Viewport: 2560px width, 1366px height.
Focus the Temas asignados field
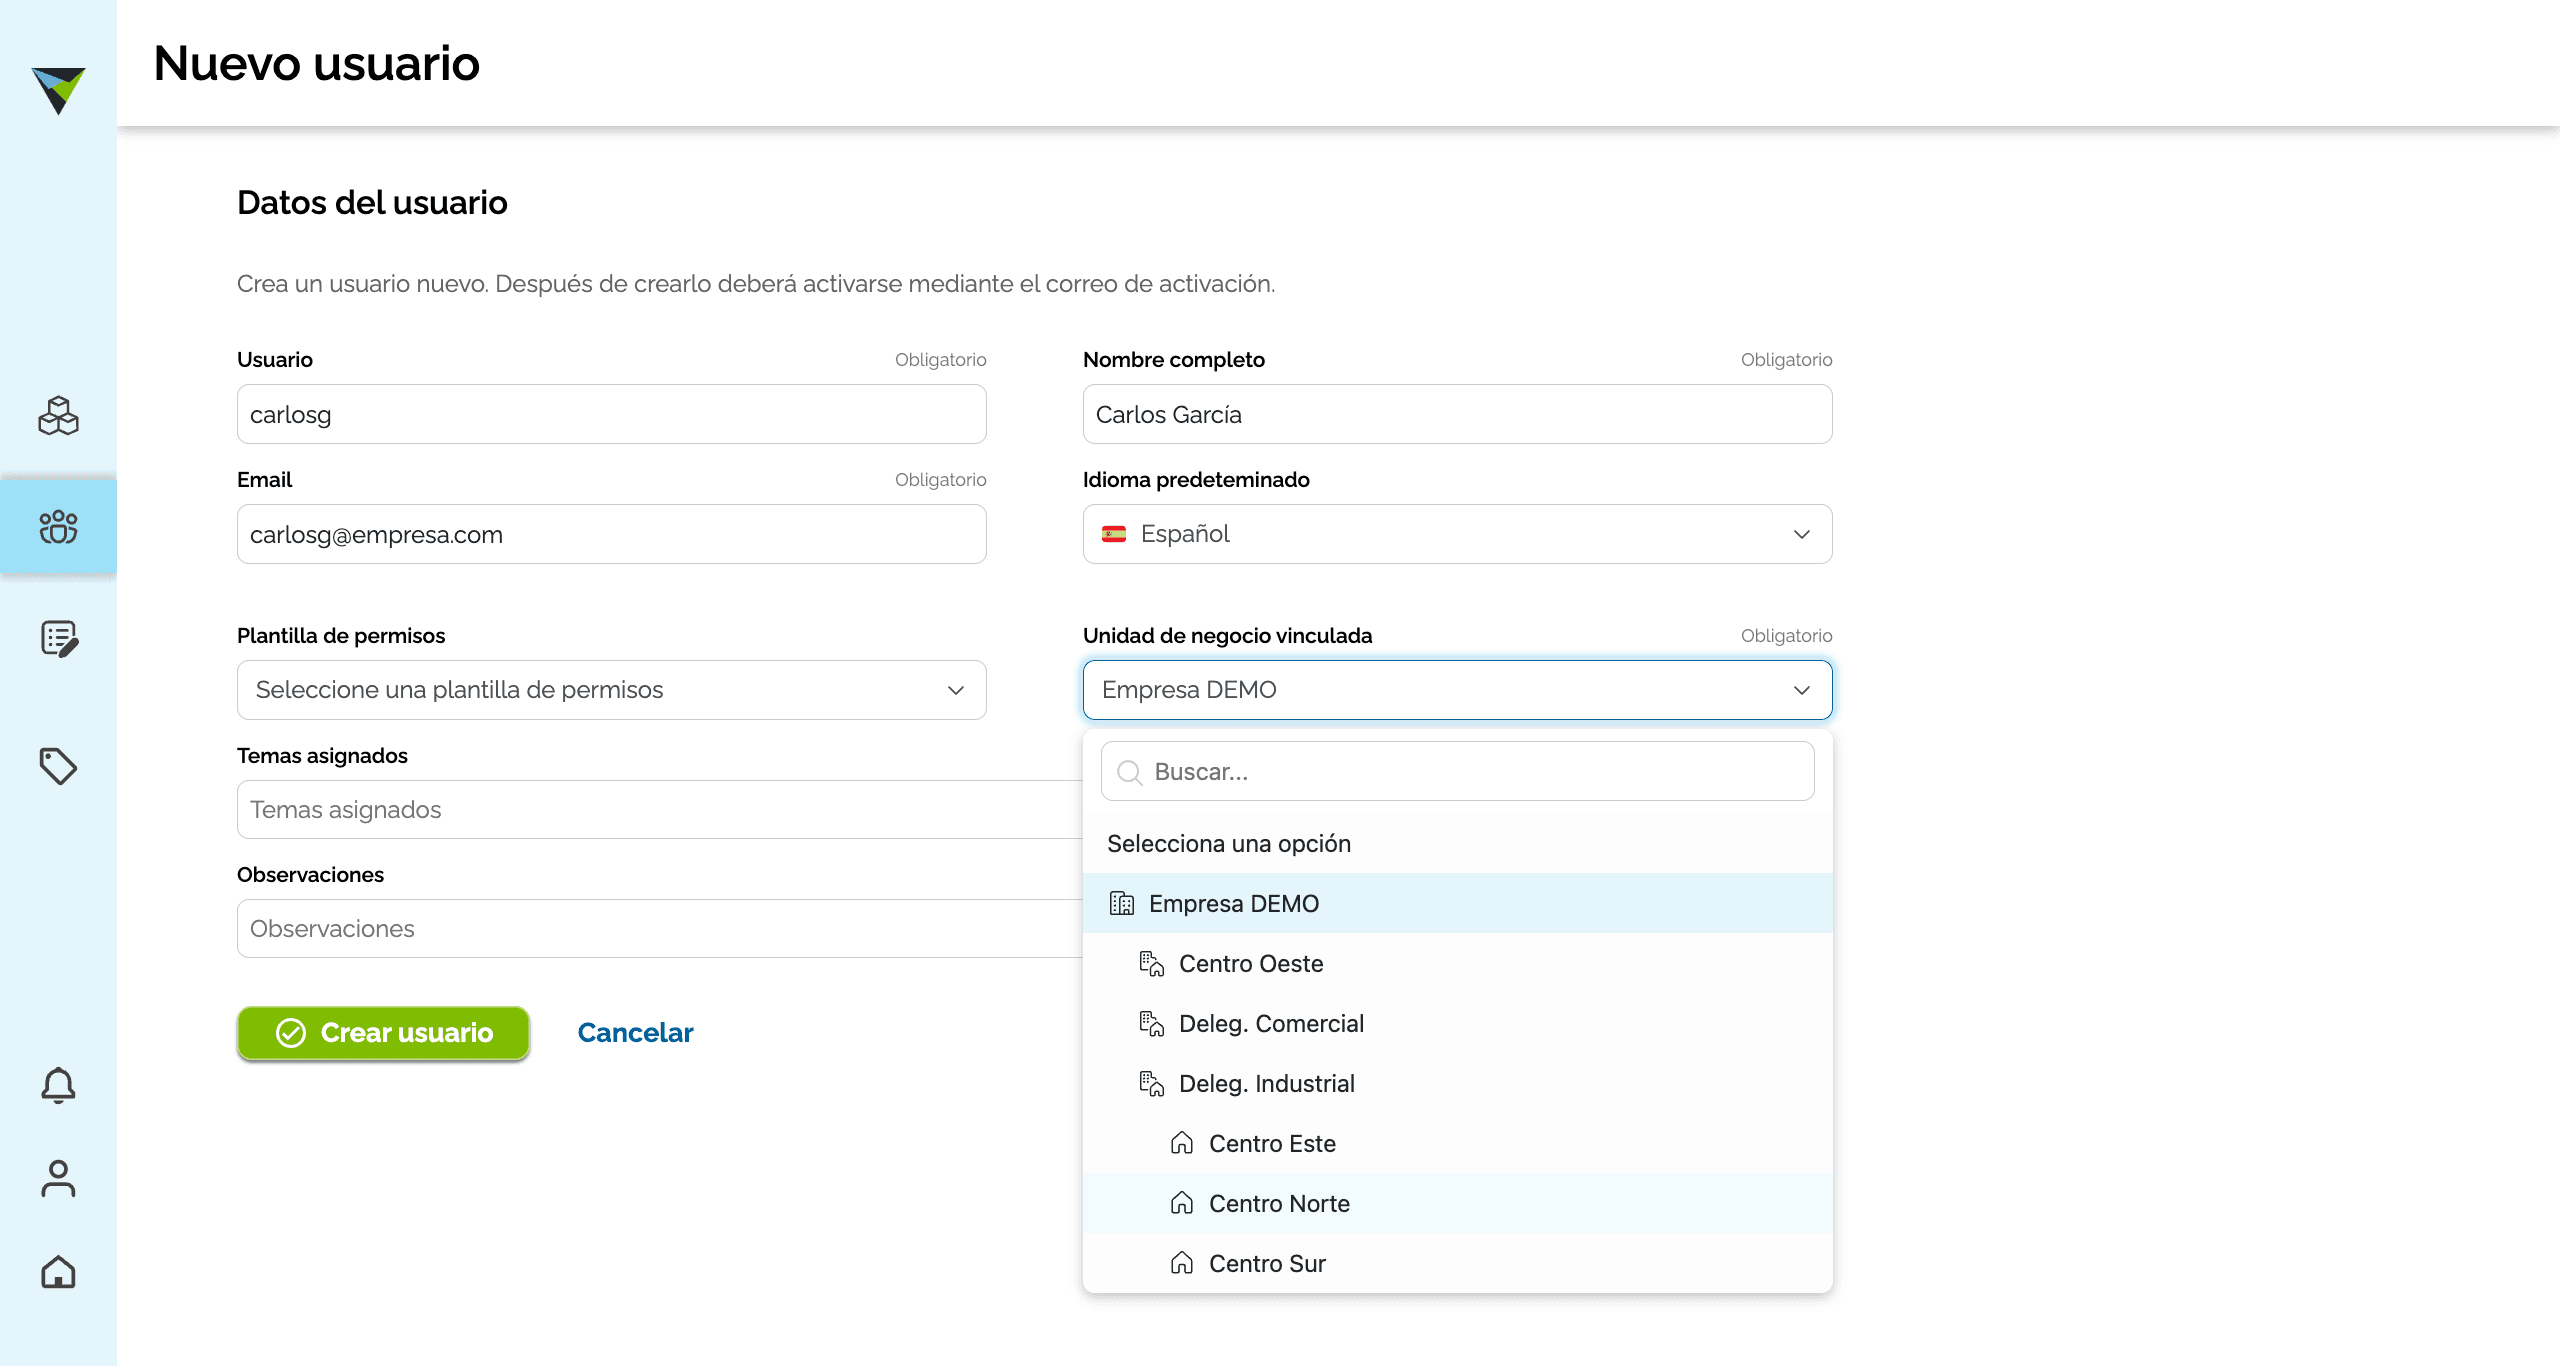(x=660, y=809)
